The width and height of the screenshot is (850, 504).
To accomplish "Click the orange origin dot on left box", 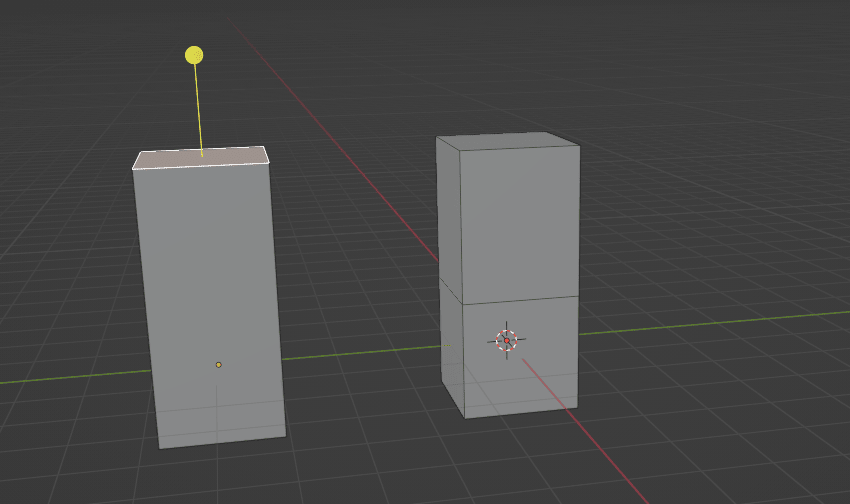I will (218, 365).
